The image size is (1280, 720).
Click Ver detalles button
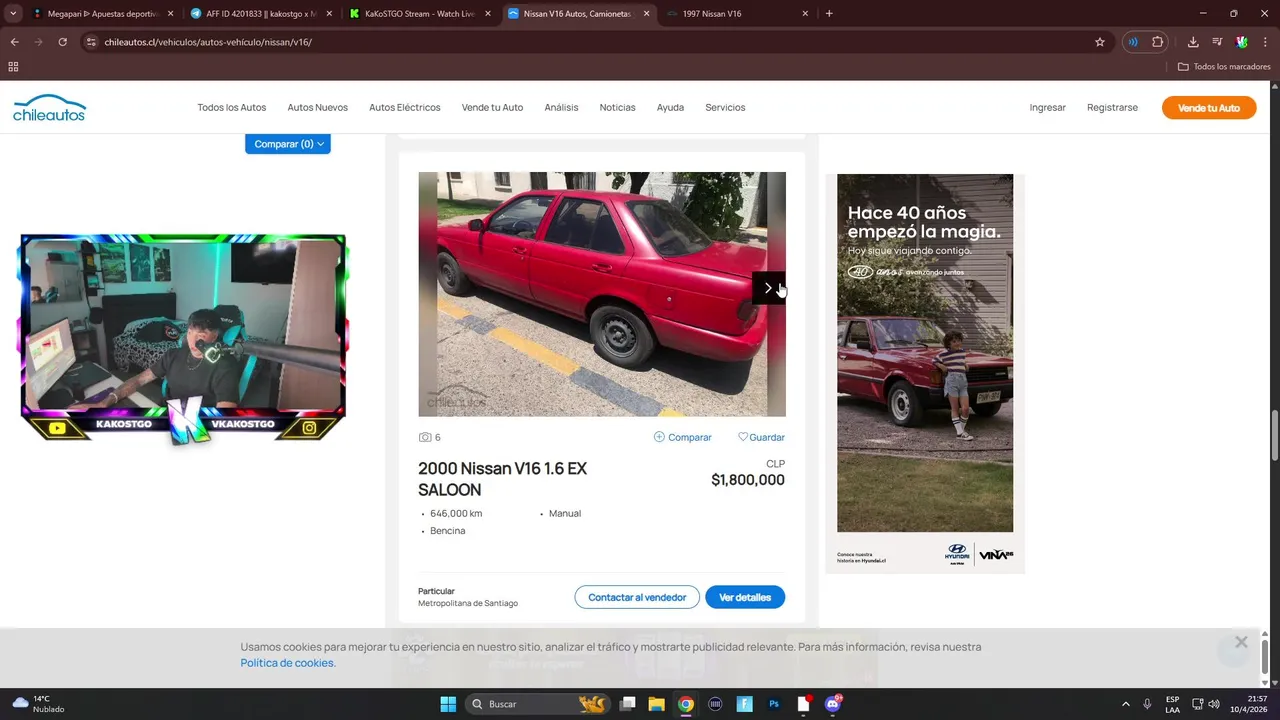coord(745,597)
